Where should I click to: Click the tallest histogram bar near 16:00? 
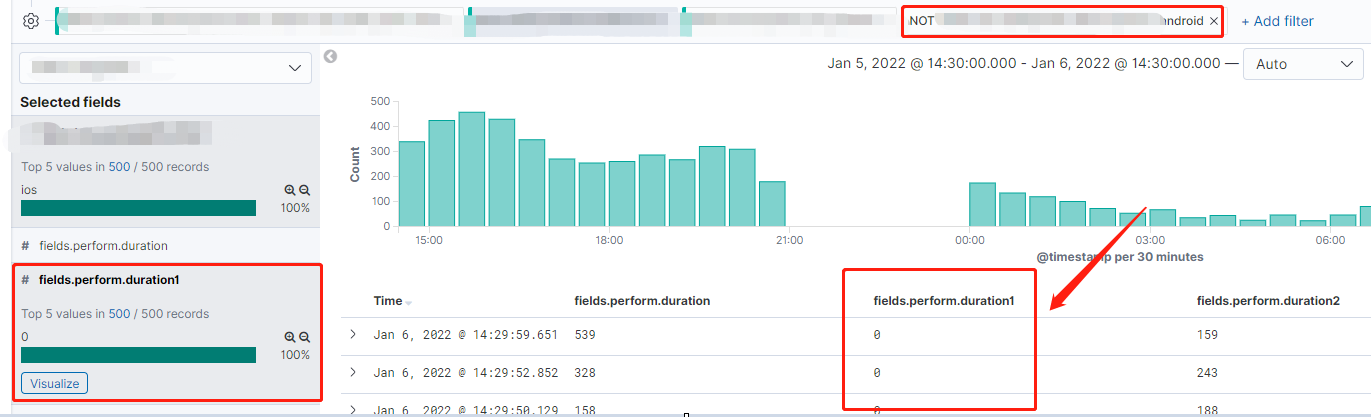[471, 169]
